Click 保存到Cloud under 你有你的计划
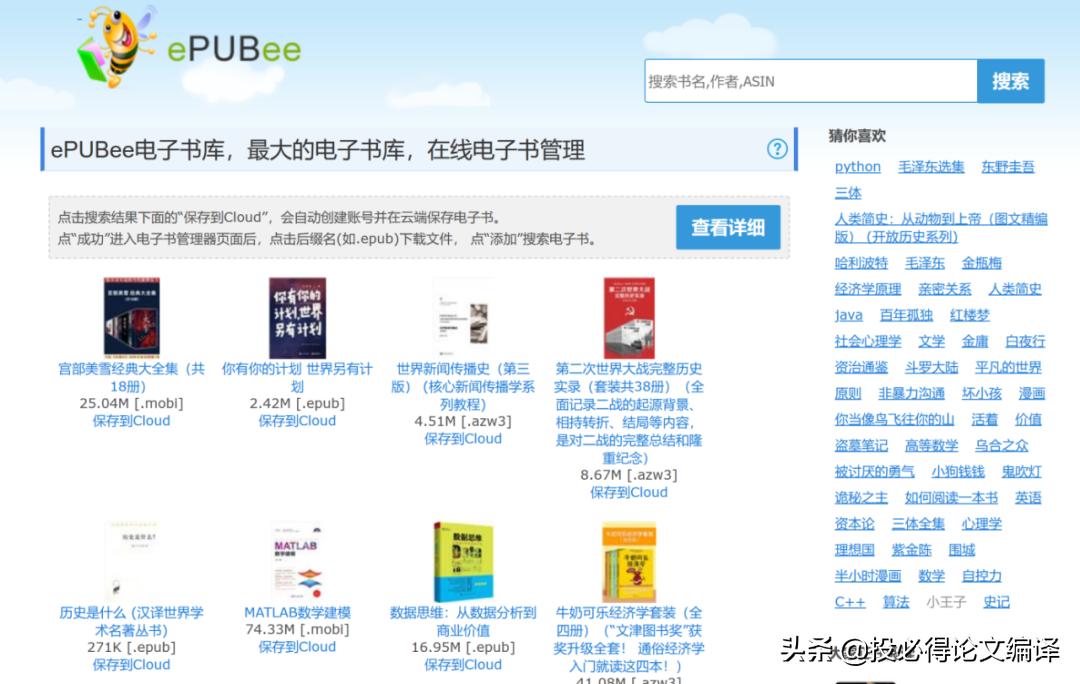This screenshot has width=1080, height=684. (297, 420)
